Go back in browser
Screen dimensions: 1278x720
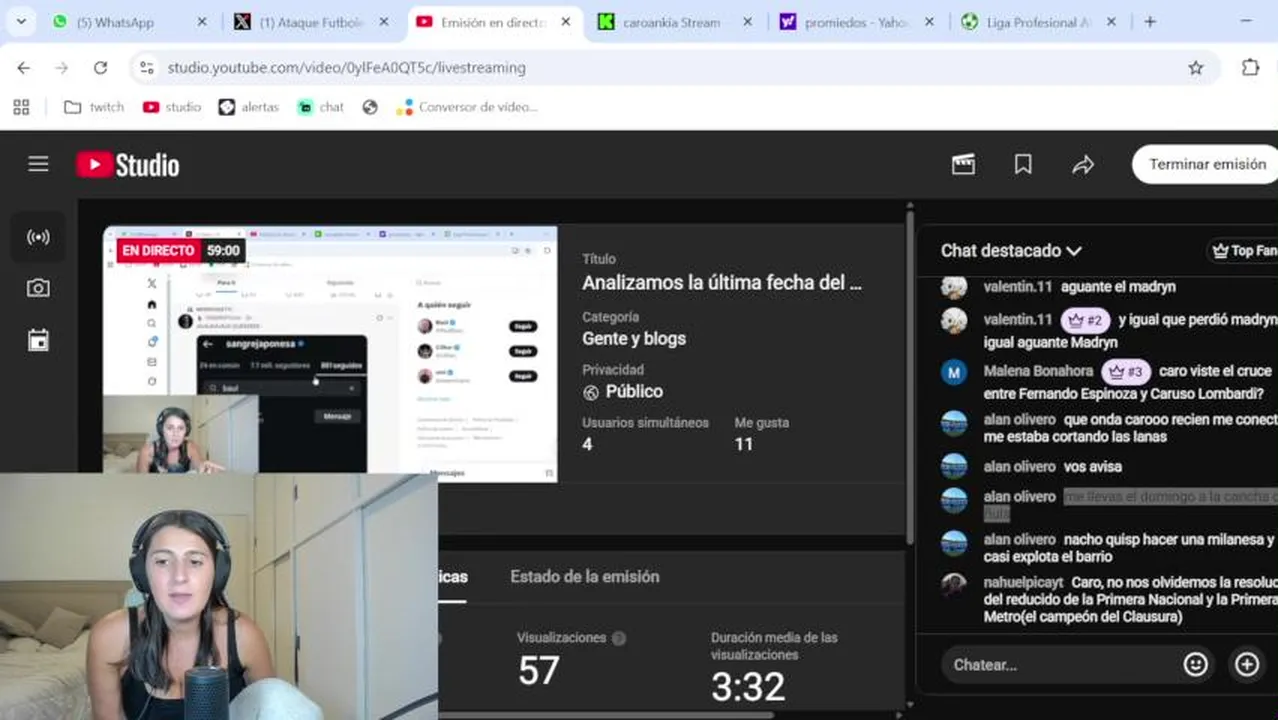pyautogui.click(x=24, y=68)
